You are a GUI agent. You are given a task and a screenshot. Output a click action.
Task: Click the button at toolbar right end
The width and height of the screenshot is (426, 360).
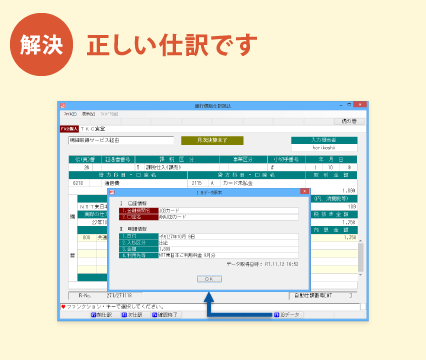pos(349,121)
